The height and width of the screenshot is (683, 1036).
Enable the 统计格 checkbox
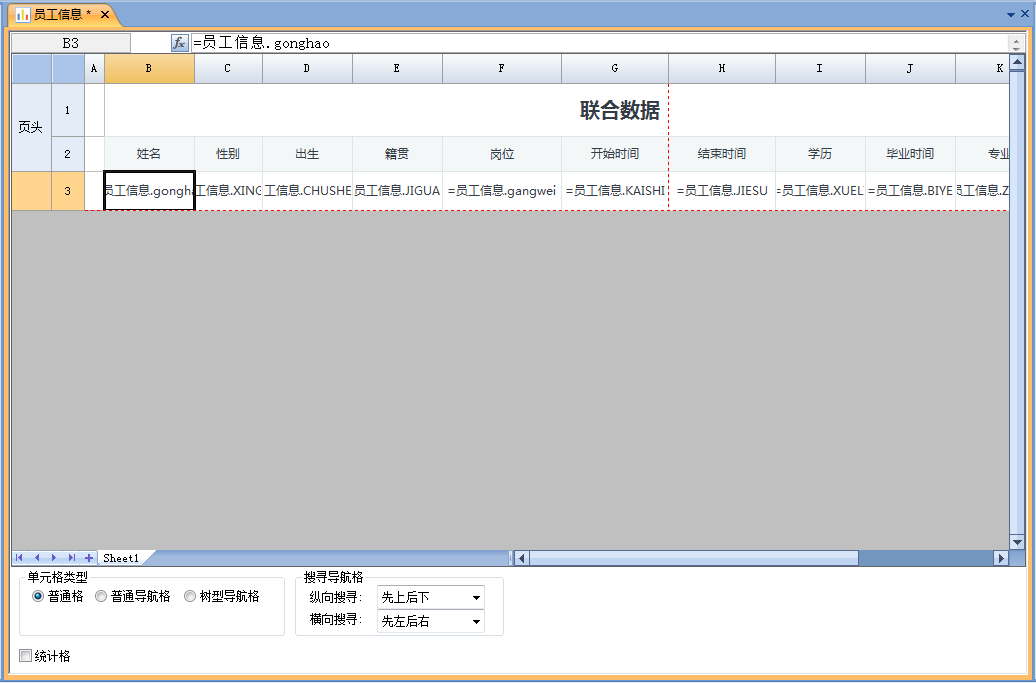(26, 656)
